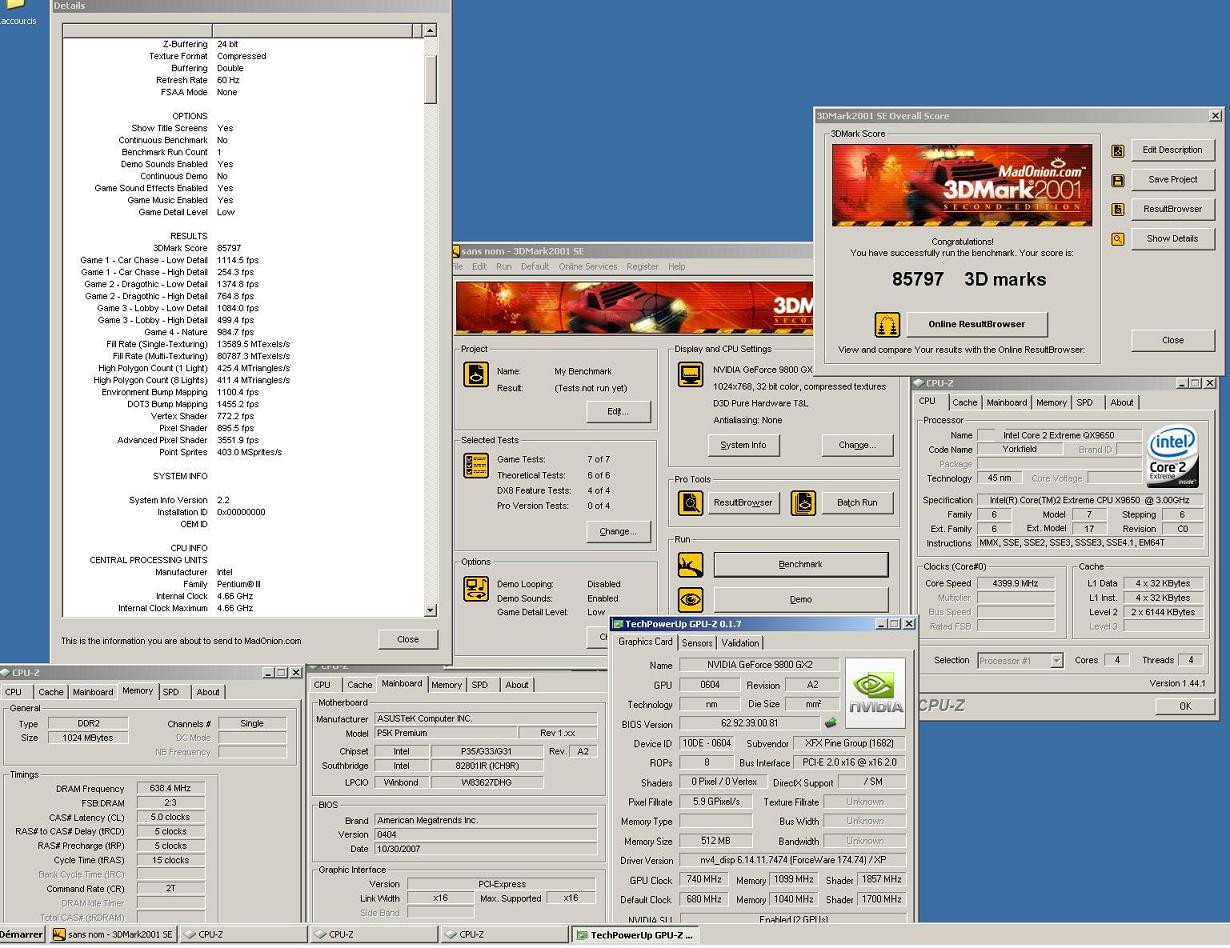Click the DRAM Frequency 638.4 MHz value
The height and width of the screenshot is (948, 1230).
170,789
